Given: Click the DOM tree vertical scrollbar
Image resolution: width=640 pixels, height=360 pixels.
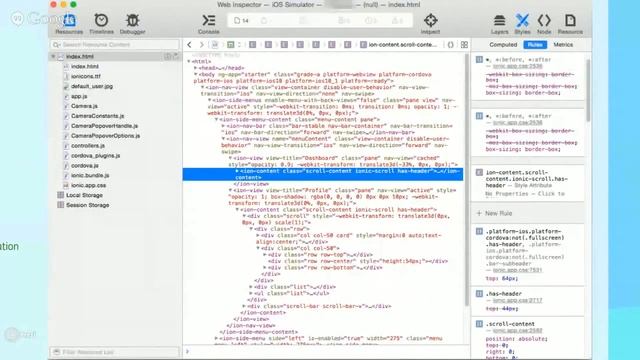Looking at the screenshot, I should (467, 180).
